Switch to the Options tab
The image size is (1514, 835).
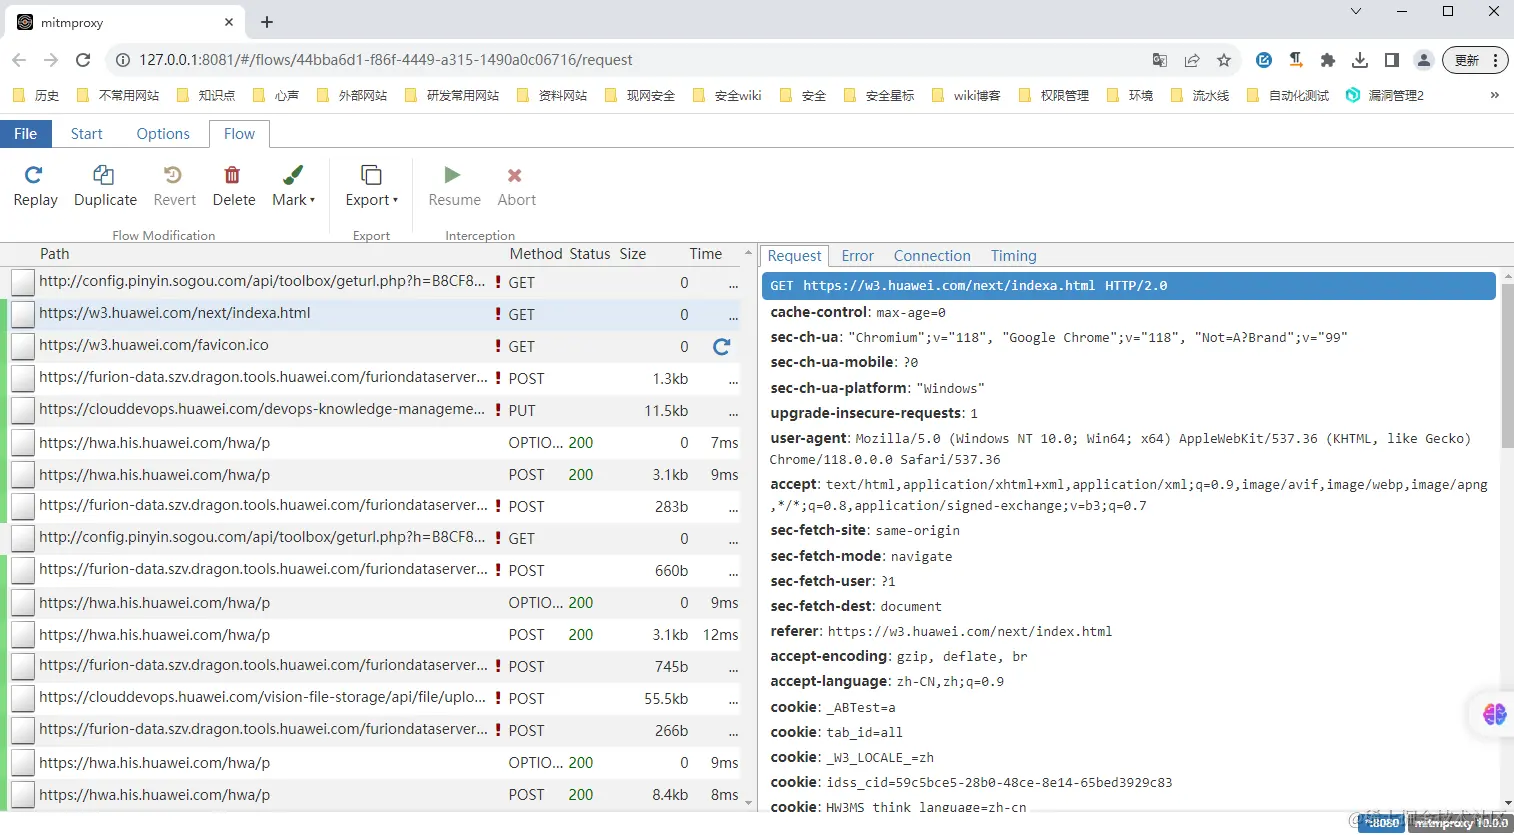point(163,134)
